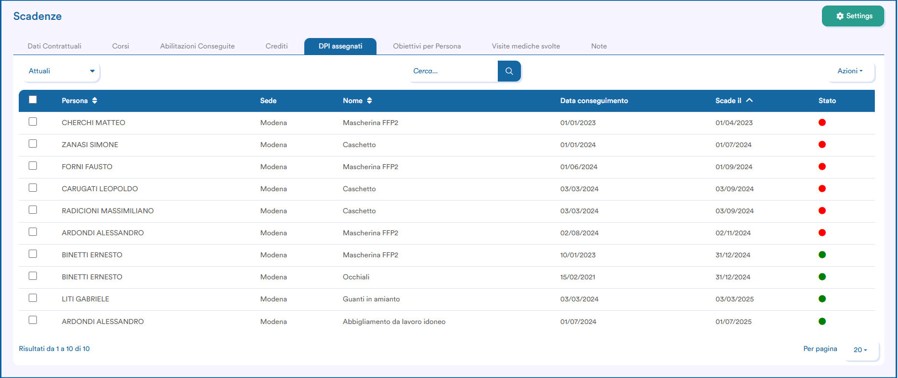Click red status dot for CHERCHI MATTEO

(x=822, y=123)
